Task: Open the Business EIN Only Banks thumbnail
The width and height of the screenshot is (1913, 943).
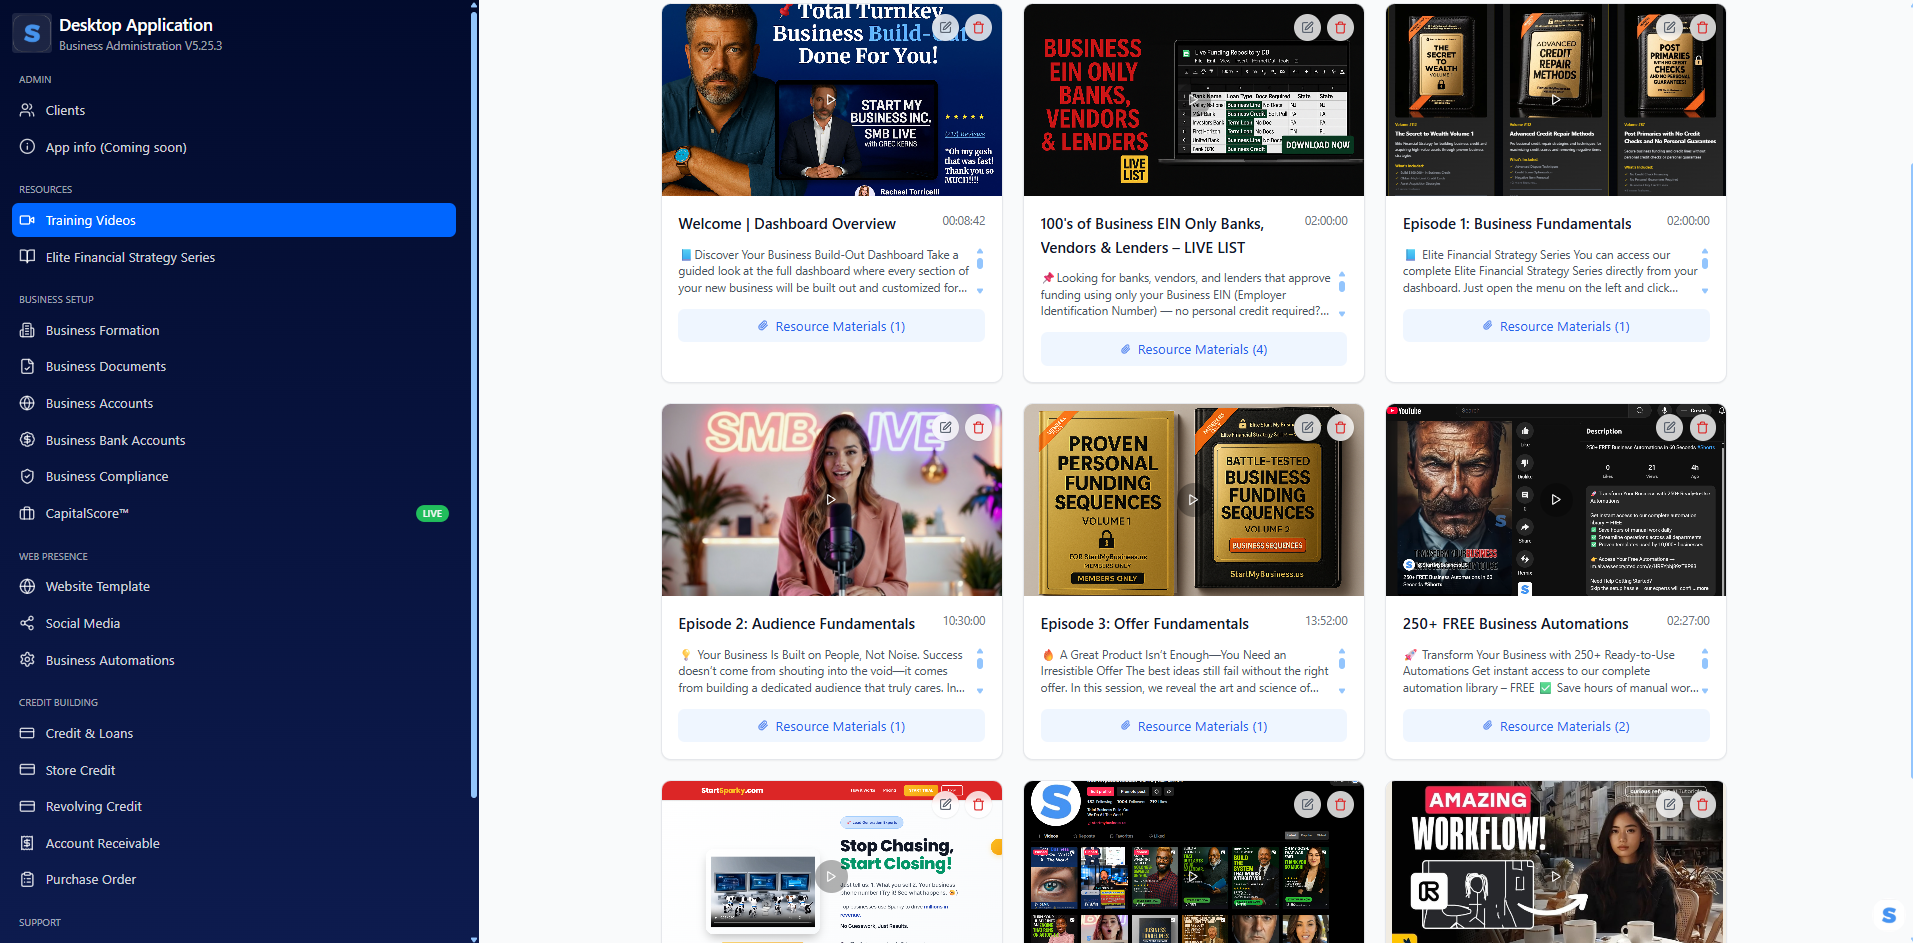Action: 1193,100
